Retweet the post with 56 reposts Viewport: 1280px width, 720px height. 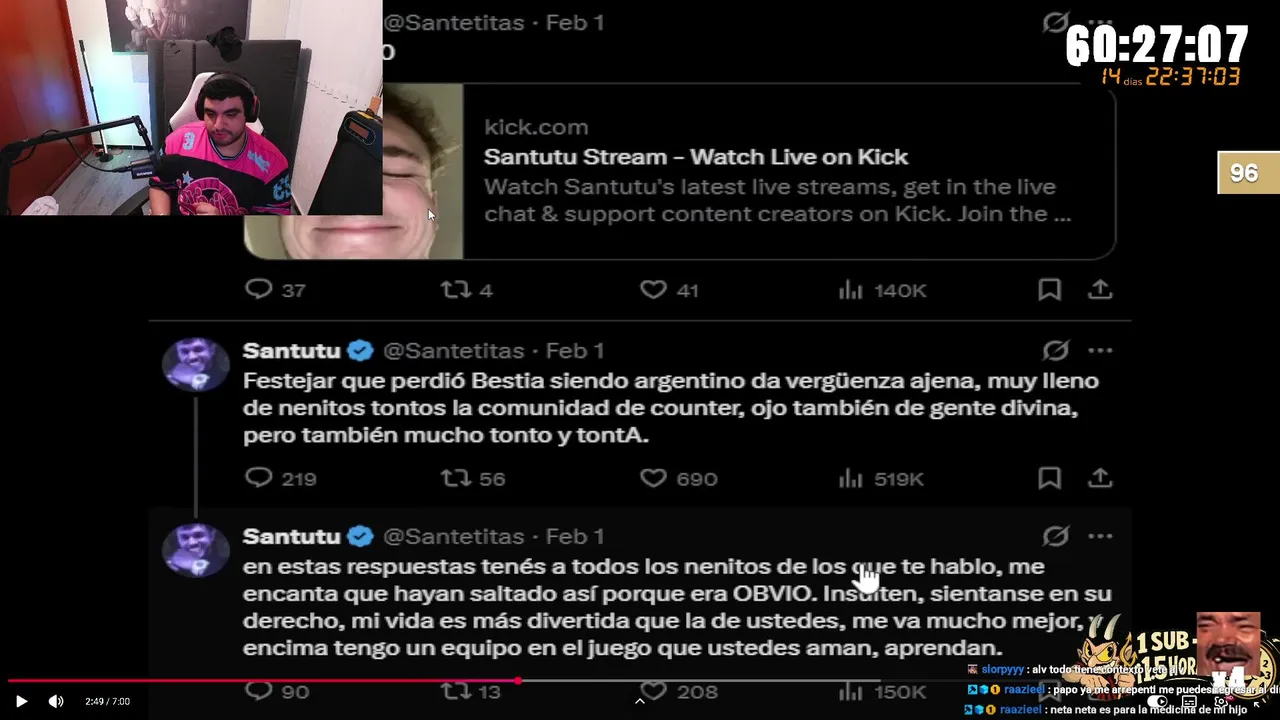click(456, 478)
